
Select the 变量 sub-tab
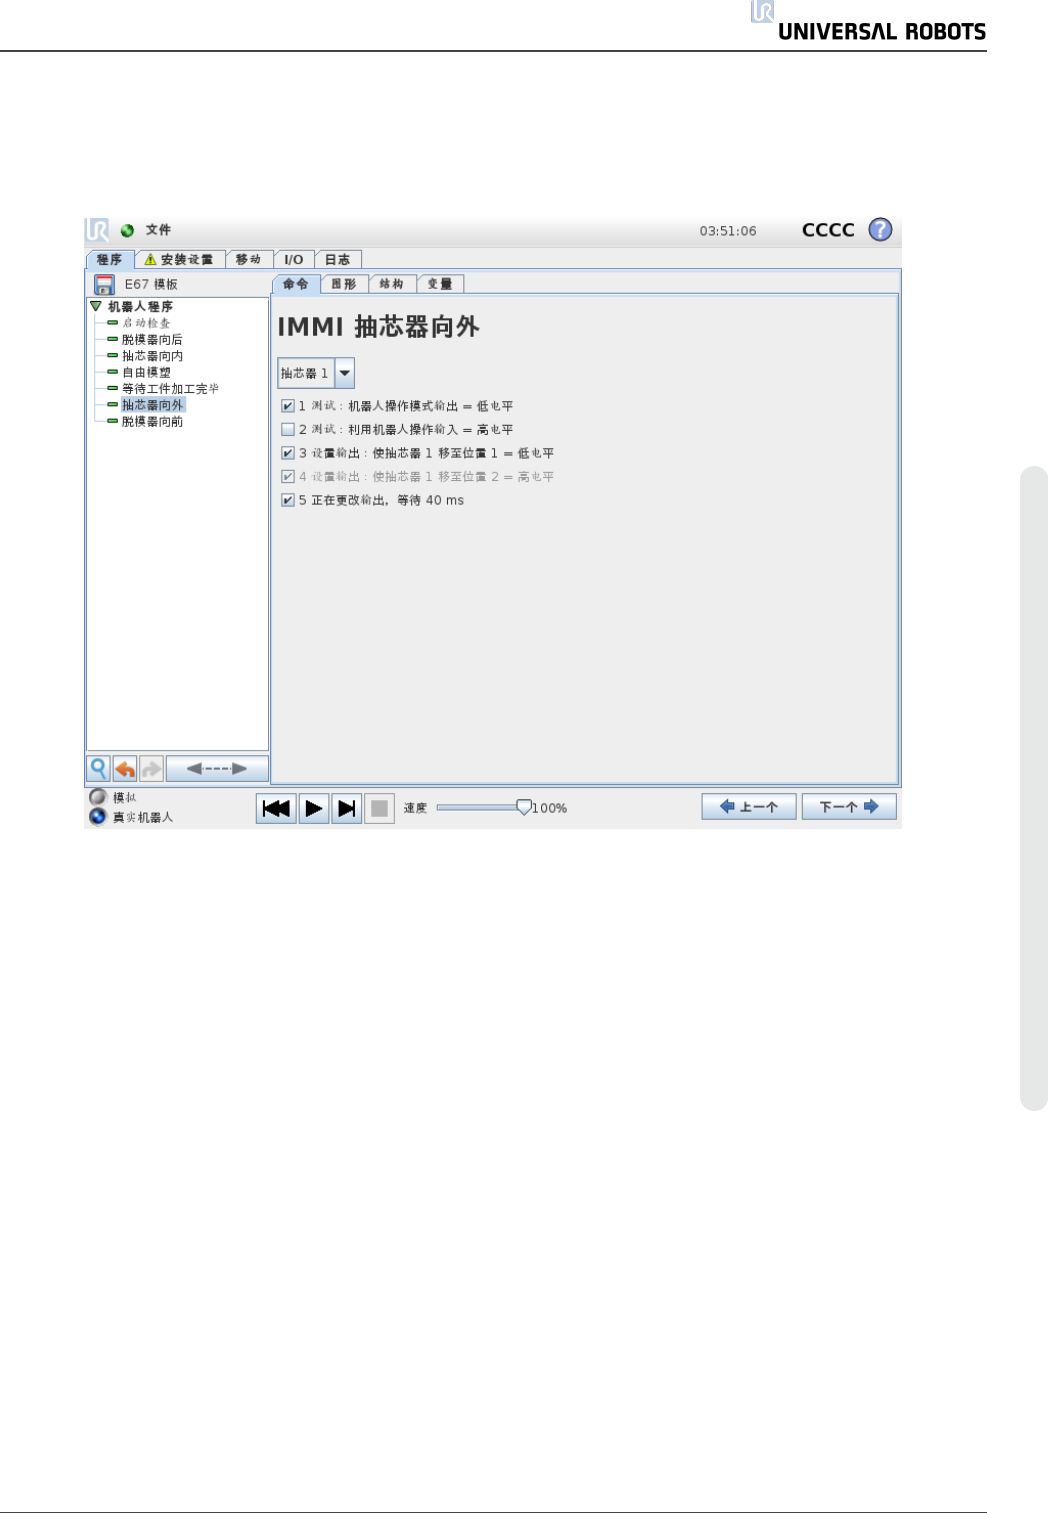[x=440, y=284]
